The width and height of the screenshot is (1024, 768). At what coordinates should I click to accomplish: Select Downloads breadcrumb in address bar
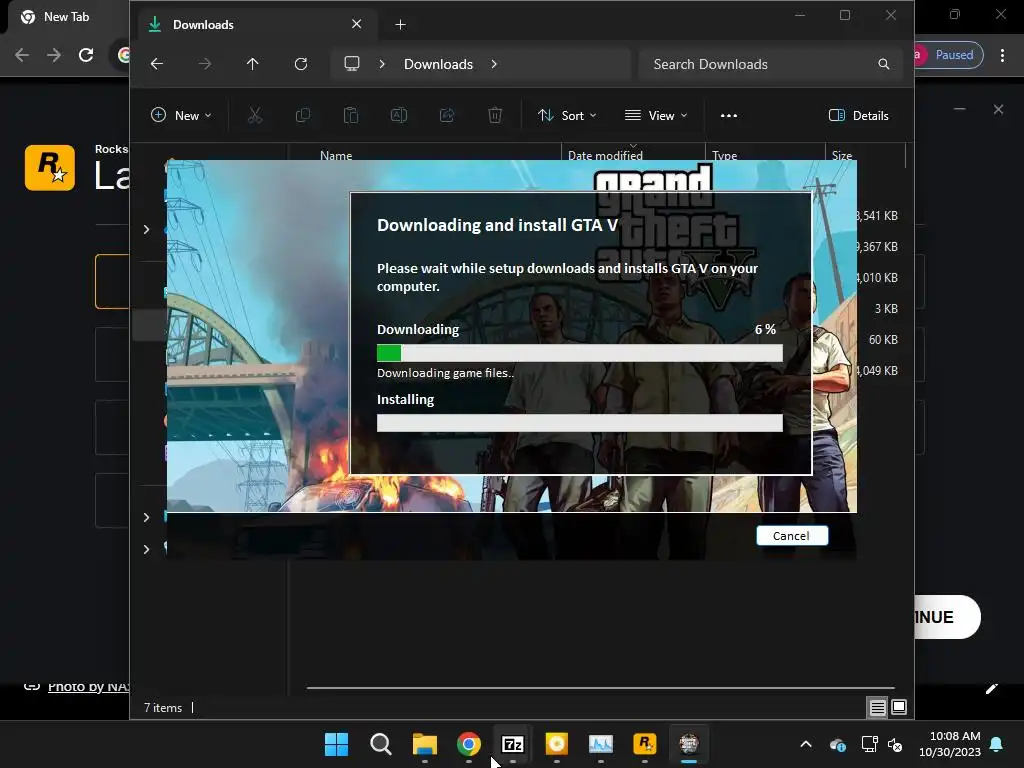[438, 64]
